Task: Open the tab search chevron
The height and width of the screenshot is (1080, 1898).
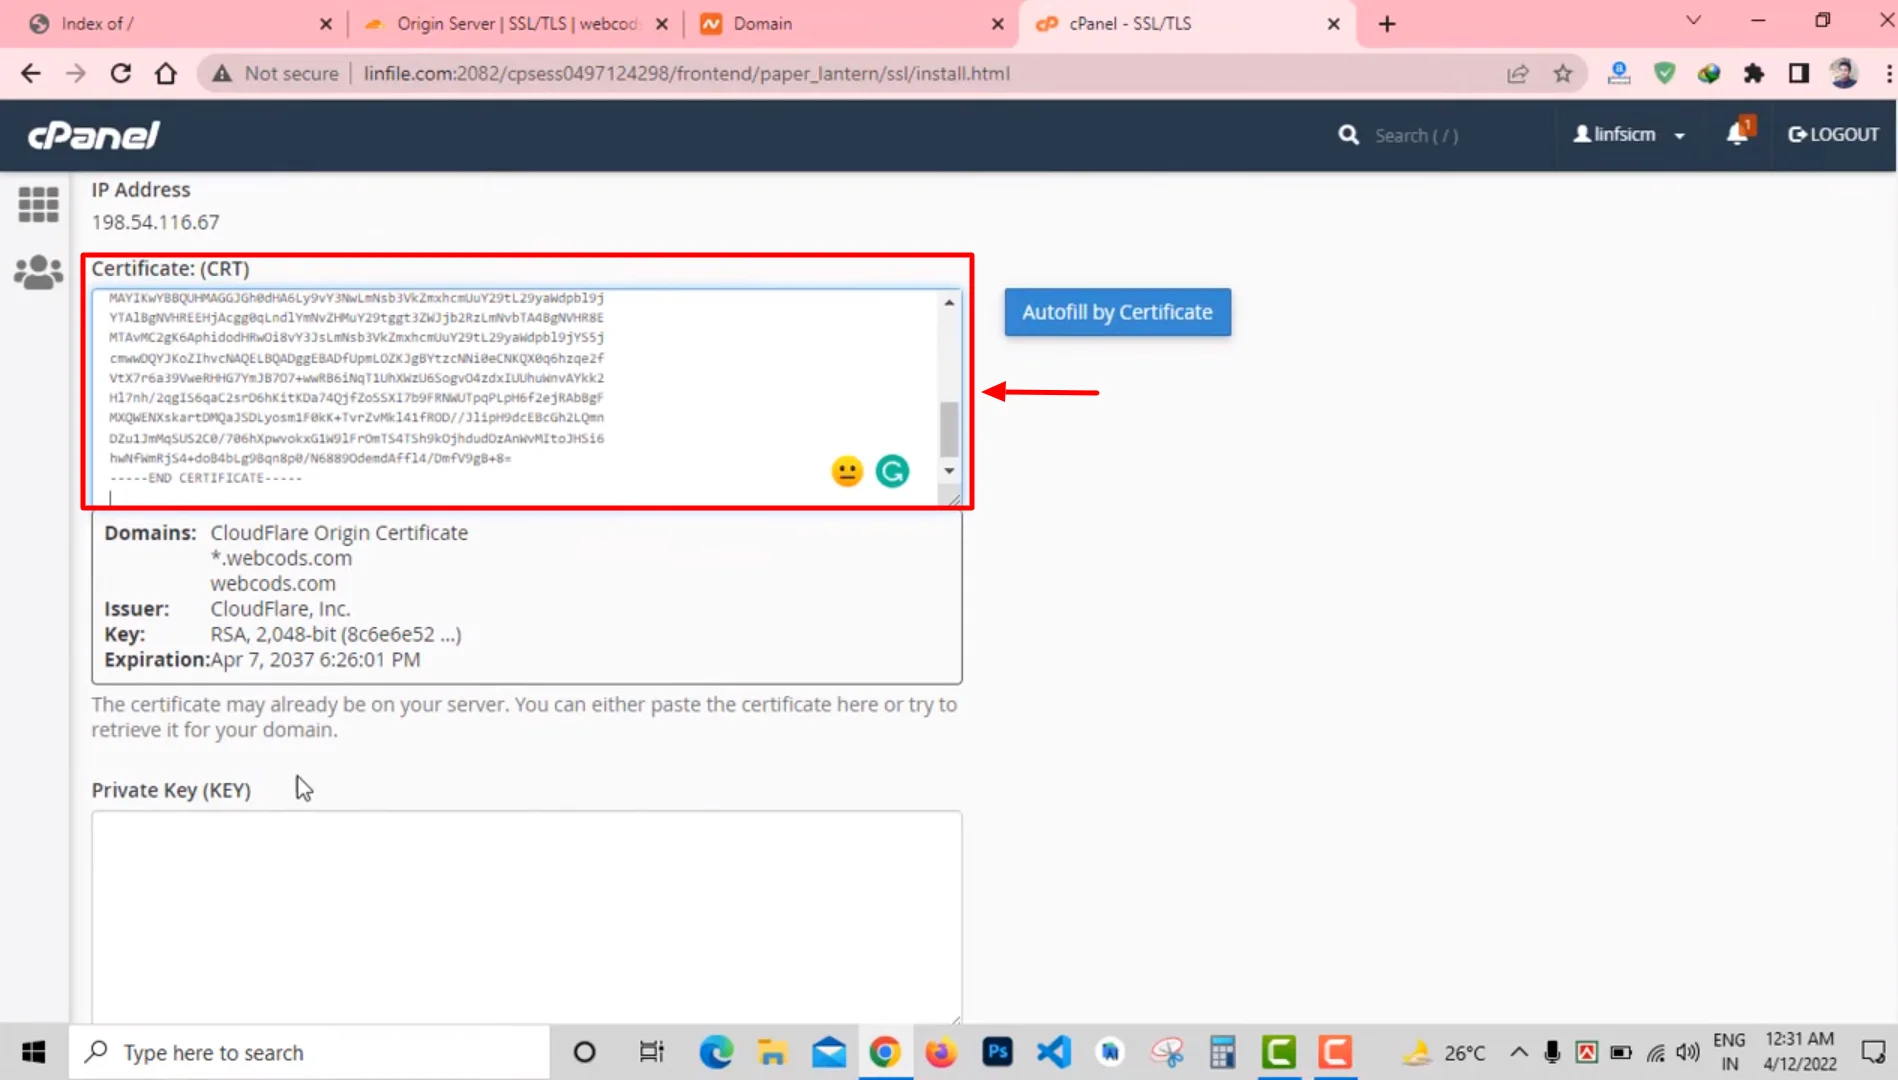Action: coord(1693,21)
